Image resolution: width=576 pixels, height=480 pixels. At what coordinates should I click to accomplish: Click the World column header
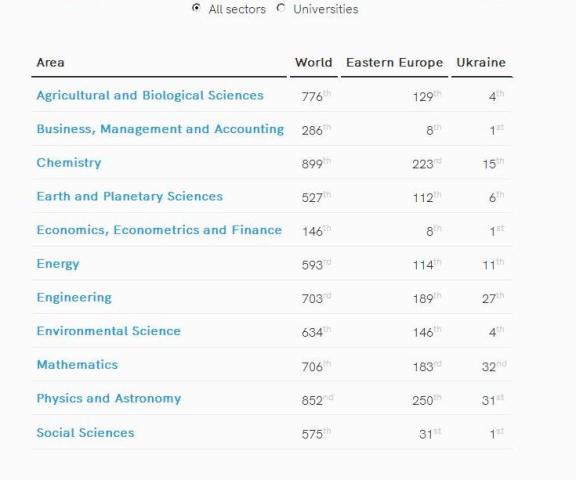pos(314,62)
